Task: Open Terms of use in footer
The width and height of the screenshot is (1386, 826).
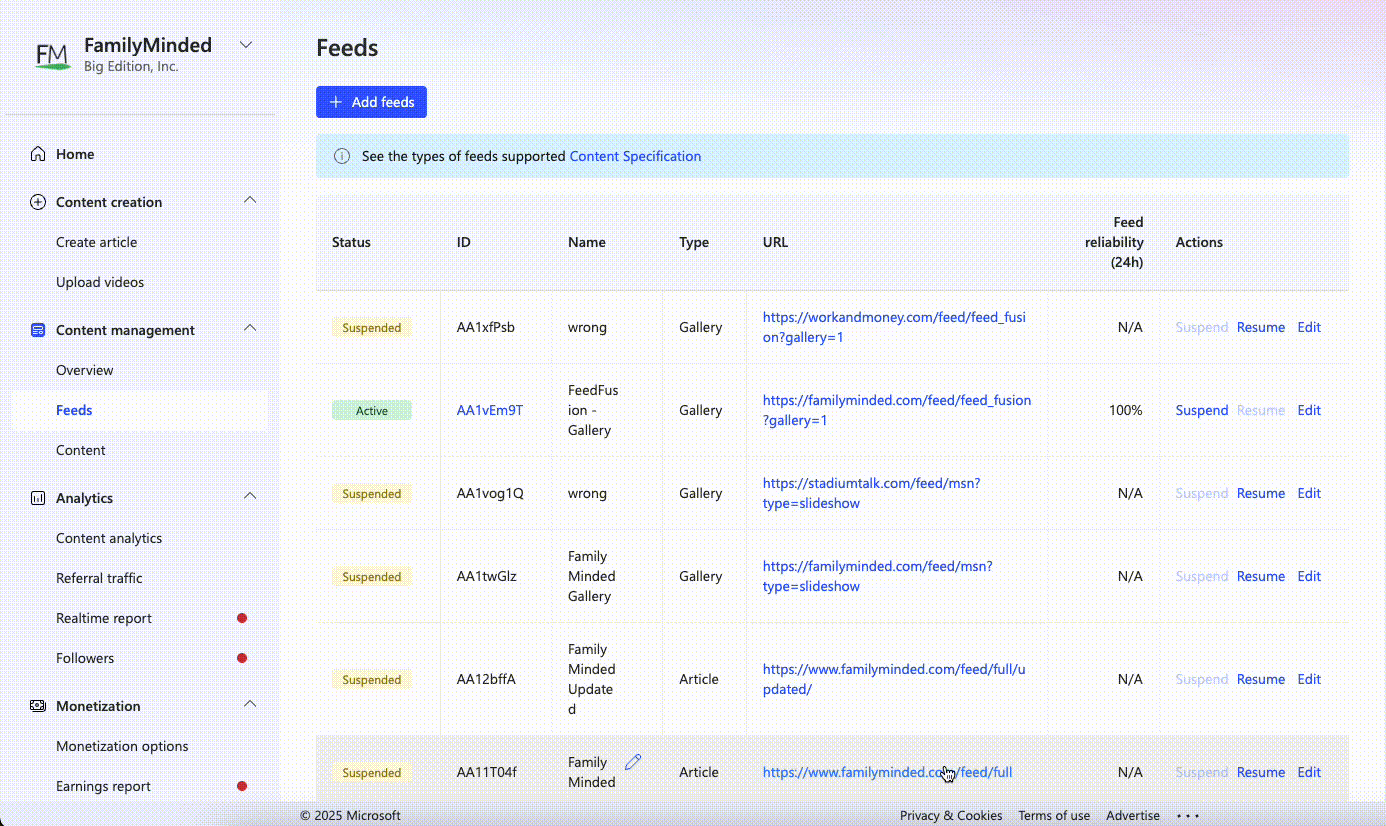Action: (1054, 815)
